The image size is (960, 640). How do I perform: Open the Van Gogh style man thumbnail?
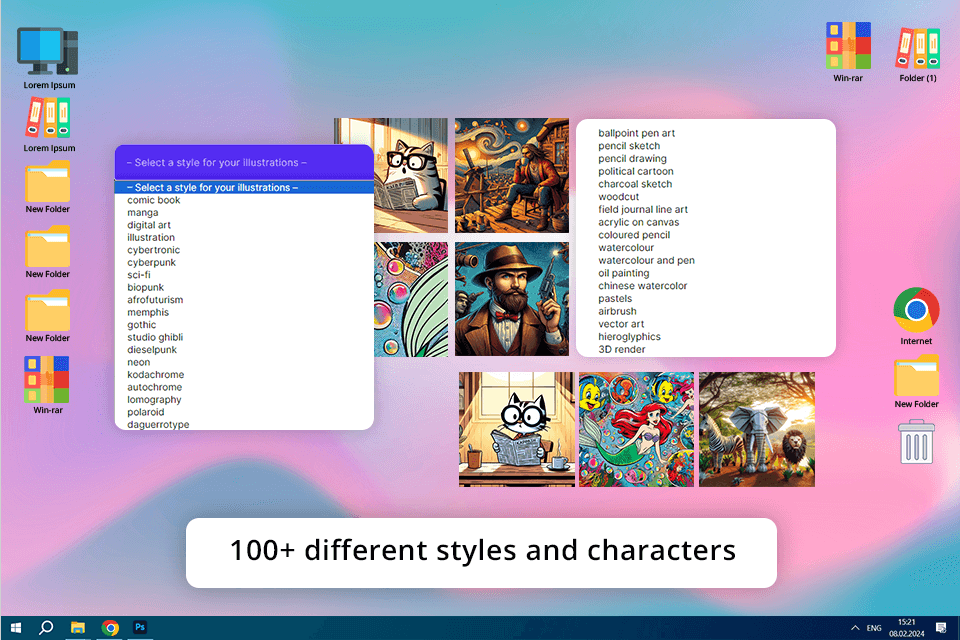[x=512, y=176]
